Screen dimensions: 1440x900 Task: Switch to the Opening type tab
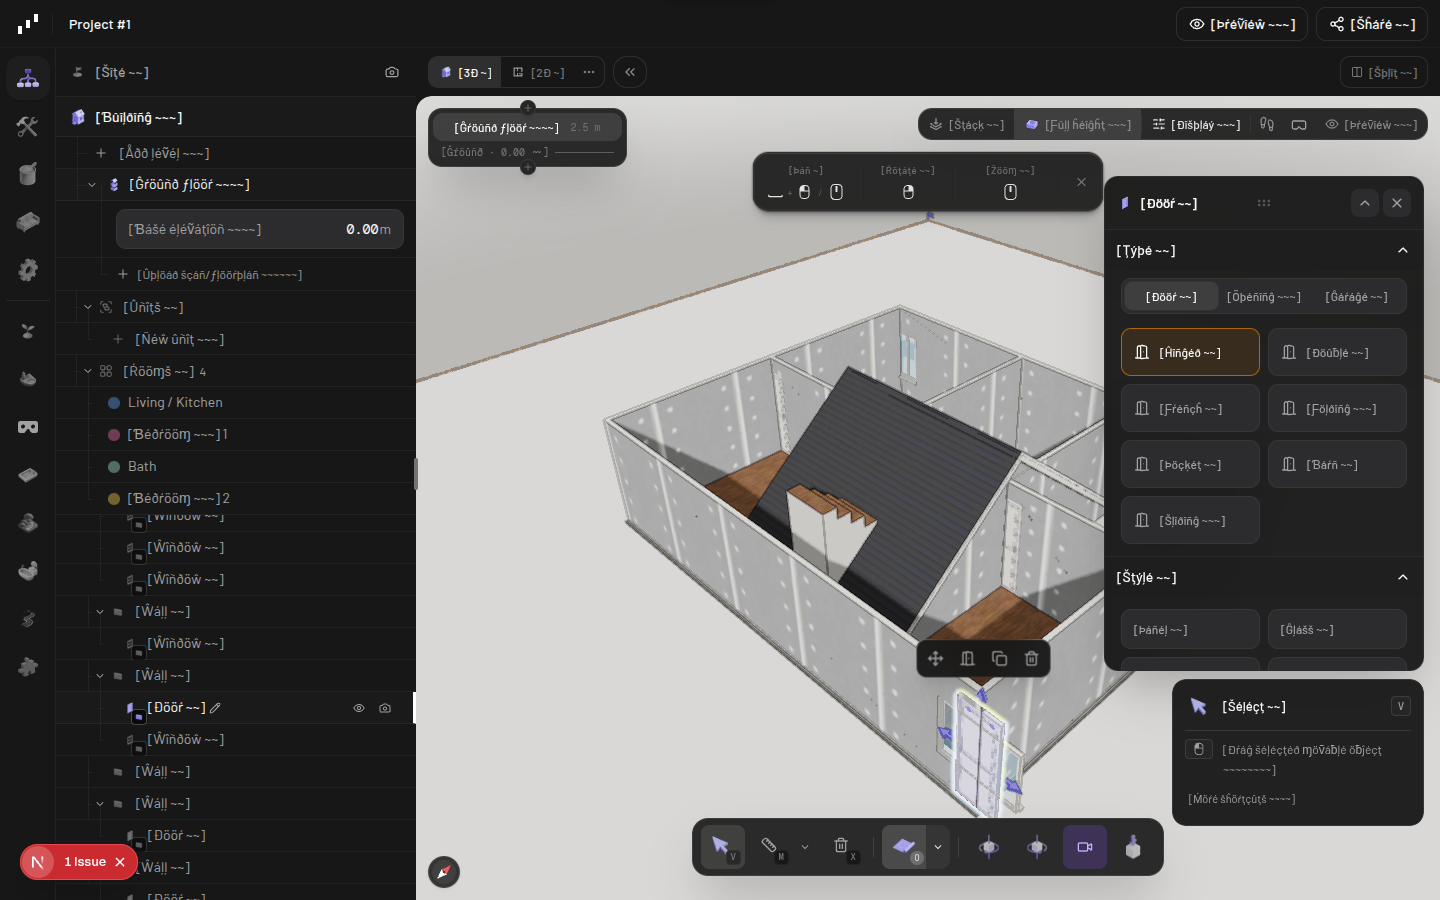point(1264,297)
